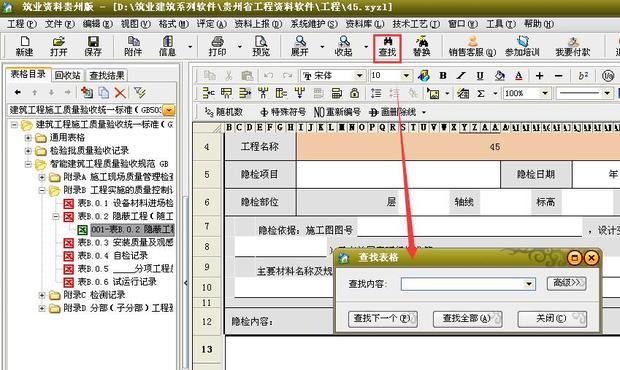Click the back arrow in tree panel
The image size is (620, 370).
click(x=17, y=92)
